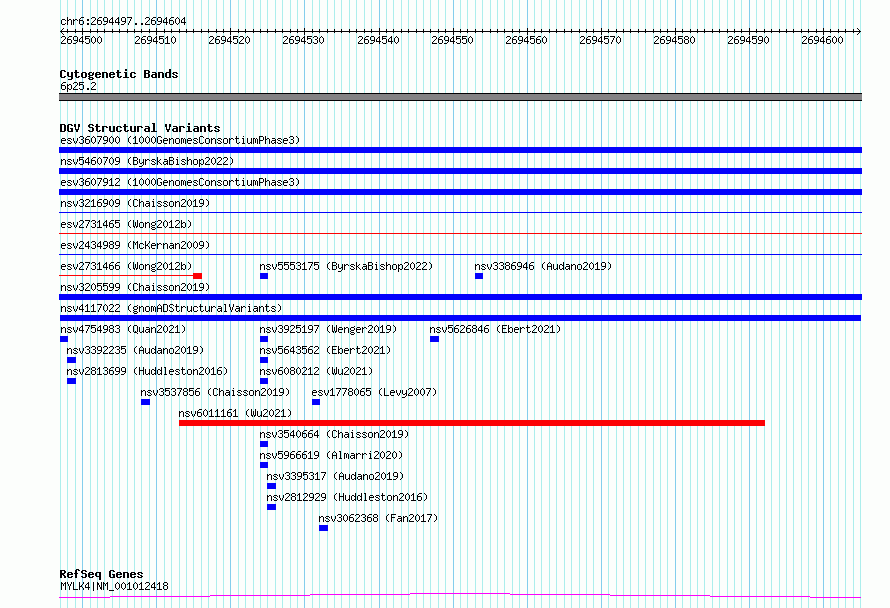
Task: Click the blue marker under nsv2813699
Action: click(x=71, y=381)
